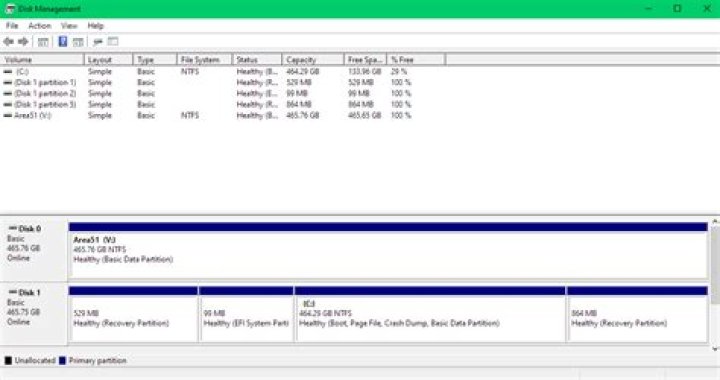
Task: Click the 465.76 GB capacity cell for Area51
Action: [303, 116]
